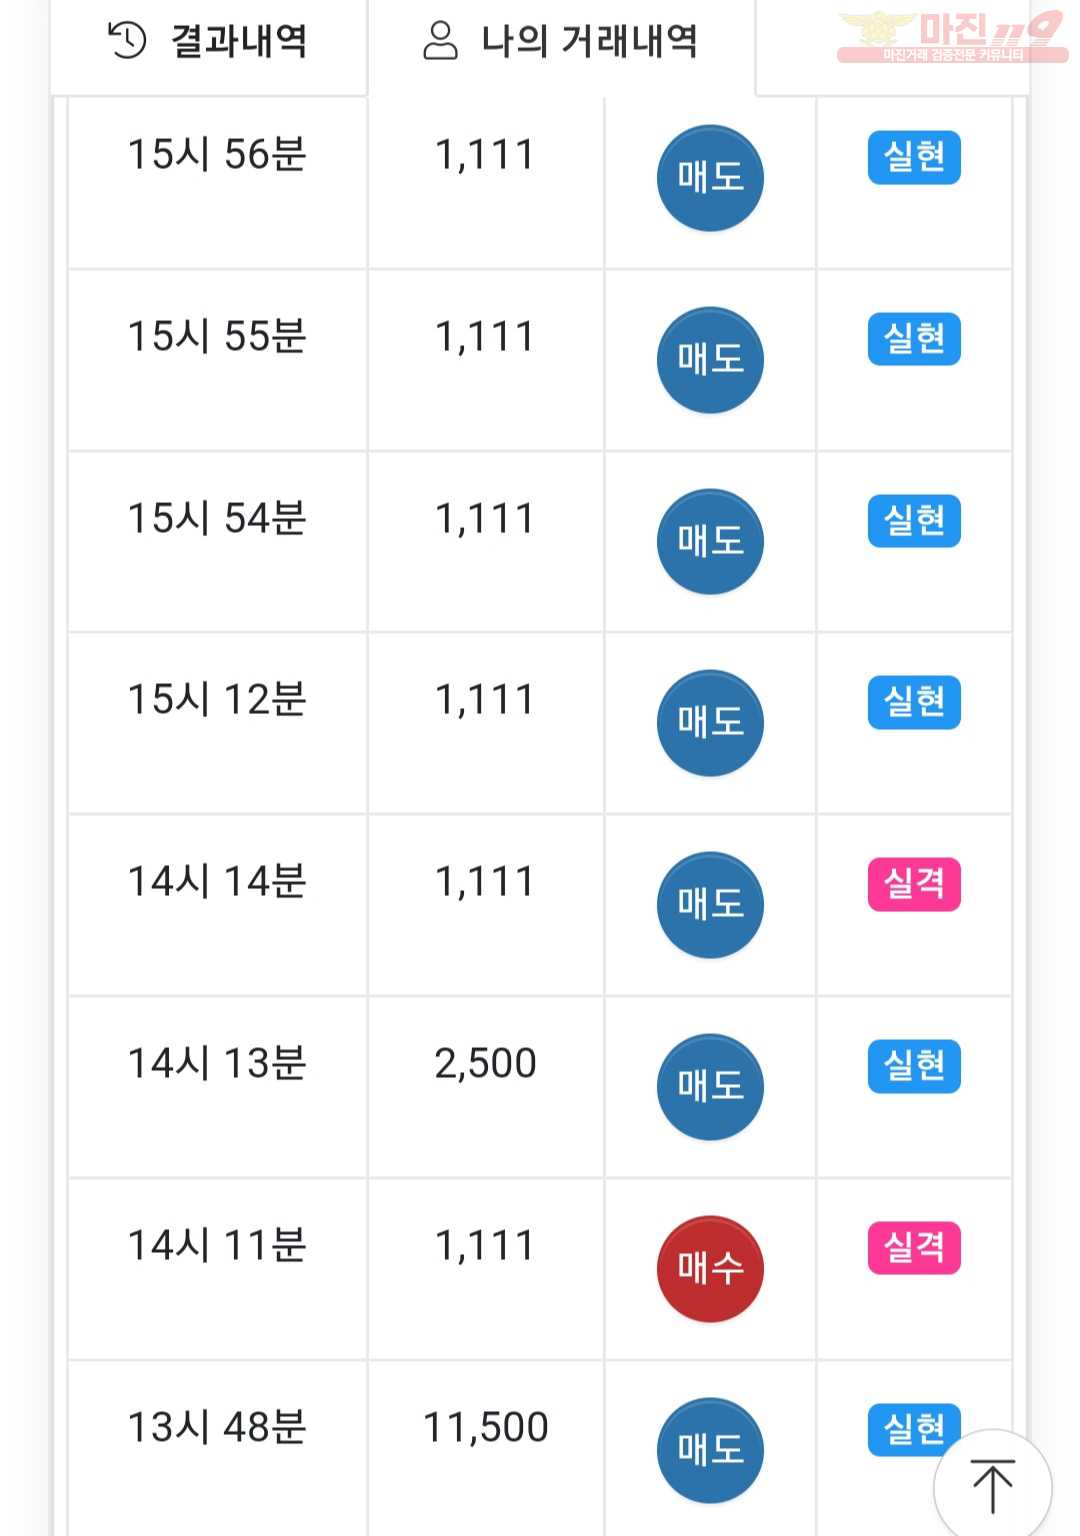The height and width of the screenshot is (1536, 1080).
Task: Click the 실현 badge for 15시 12분
Action: point(914,702)
